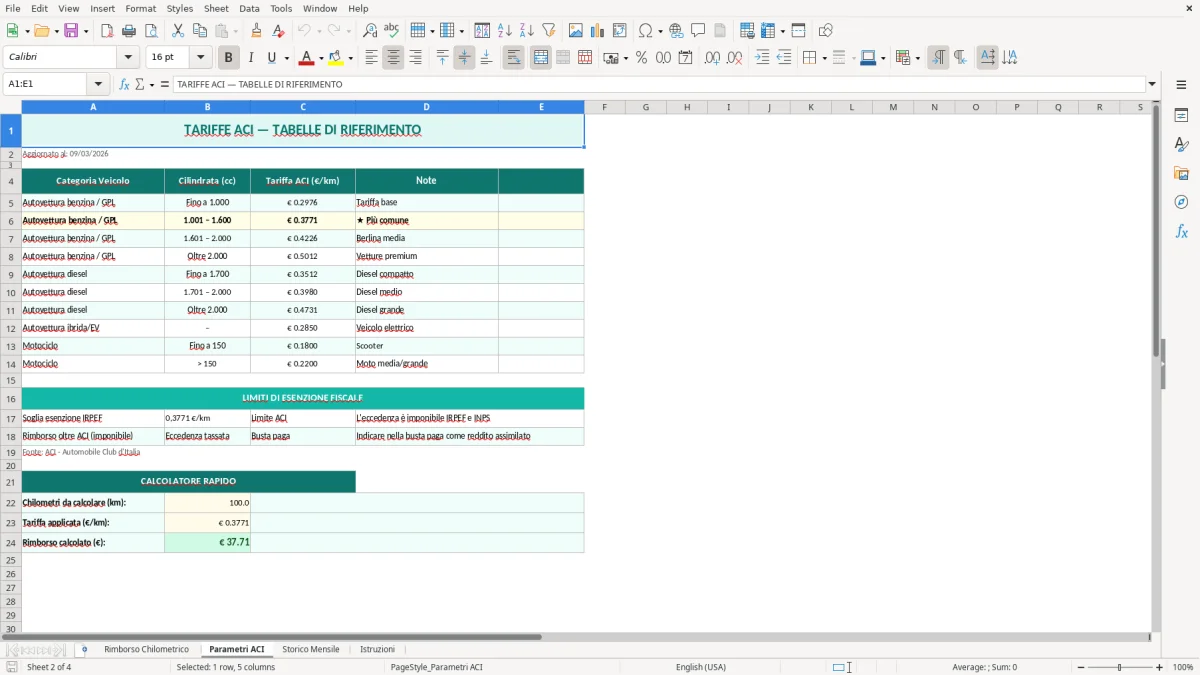The height and width of the screenshot is (675, 1200).
Task: Click the Cut scissors icon
Action: (x=178, y=31)
